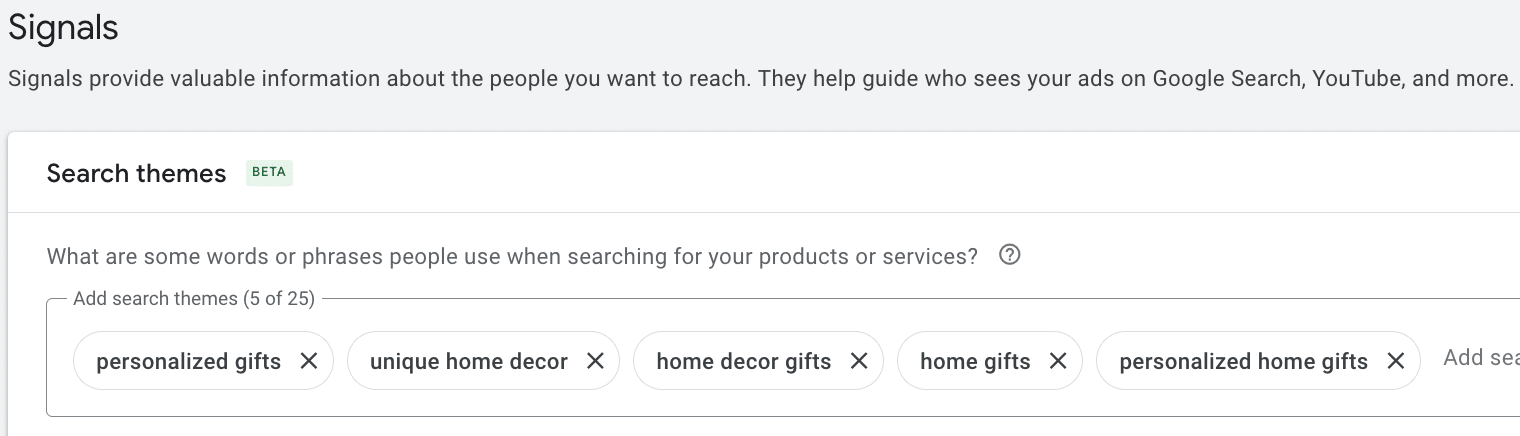
Task: Open the search themes help tooltip icon
Action: click(1010, 255)
